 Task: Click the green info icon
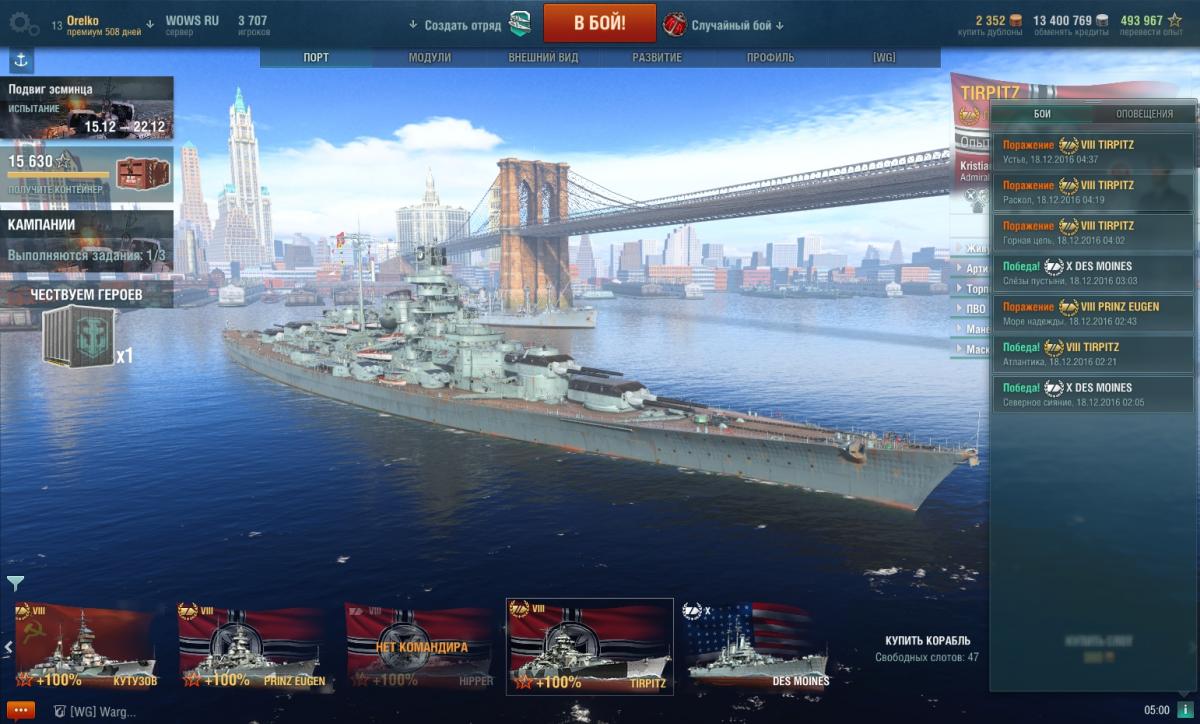pos(1184,710)
